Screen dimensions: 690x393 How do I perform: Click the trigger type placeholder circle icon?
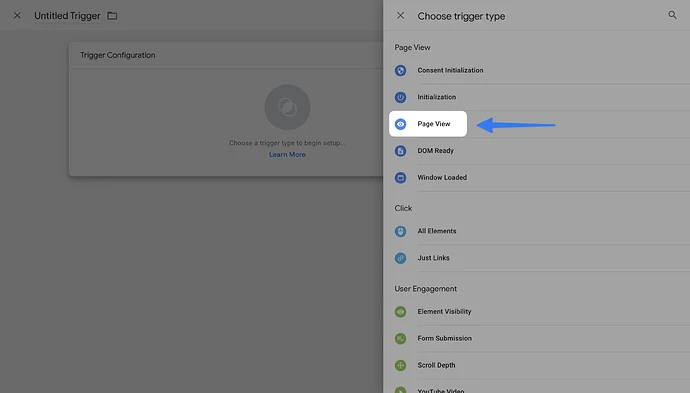point(287,107)
